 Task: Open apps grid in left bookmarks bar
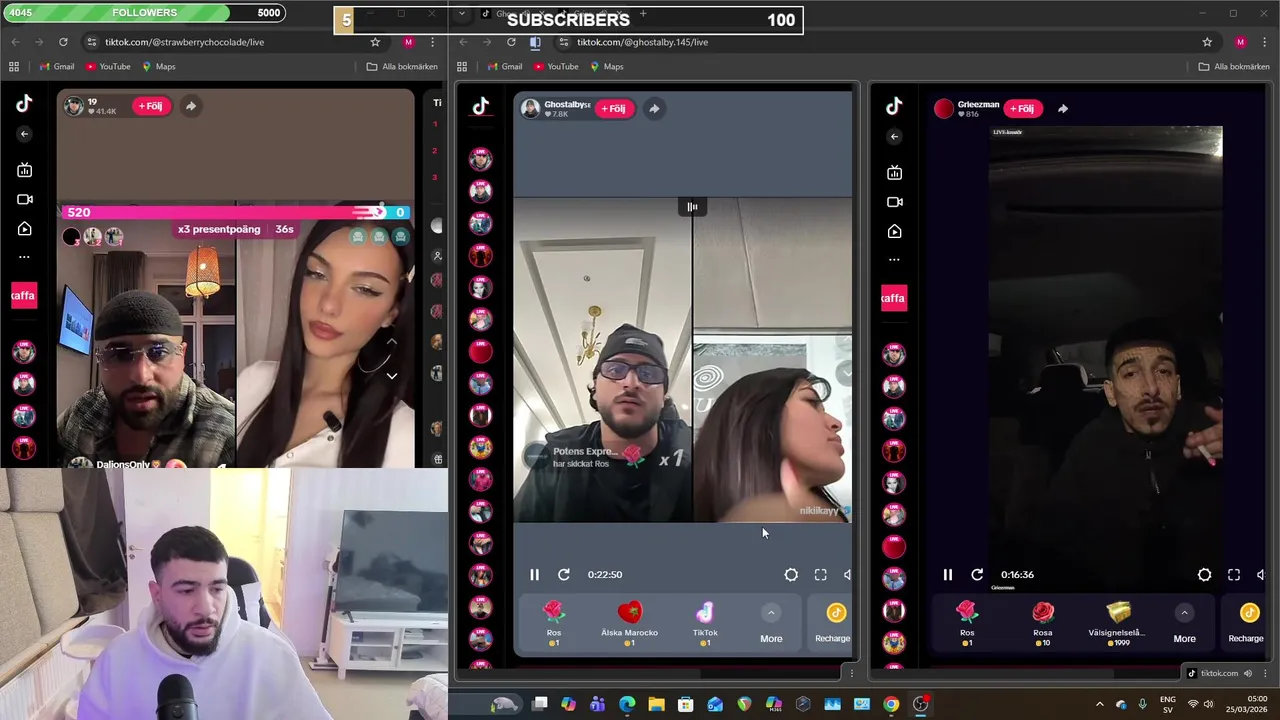coord(14,66)
